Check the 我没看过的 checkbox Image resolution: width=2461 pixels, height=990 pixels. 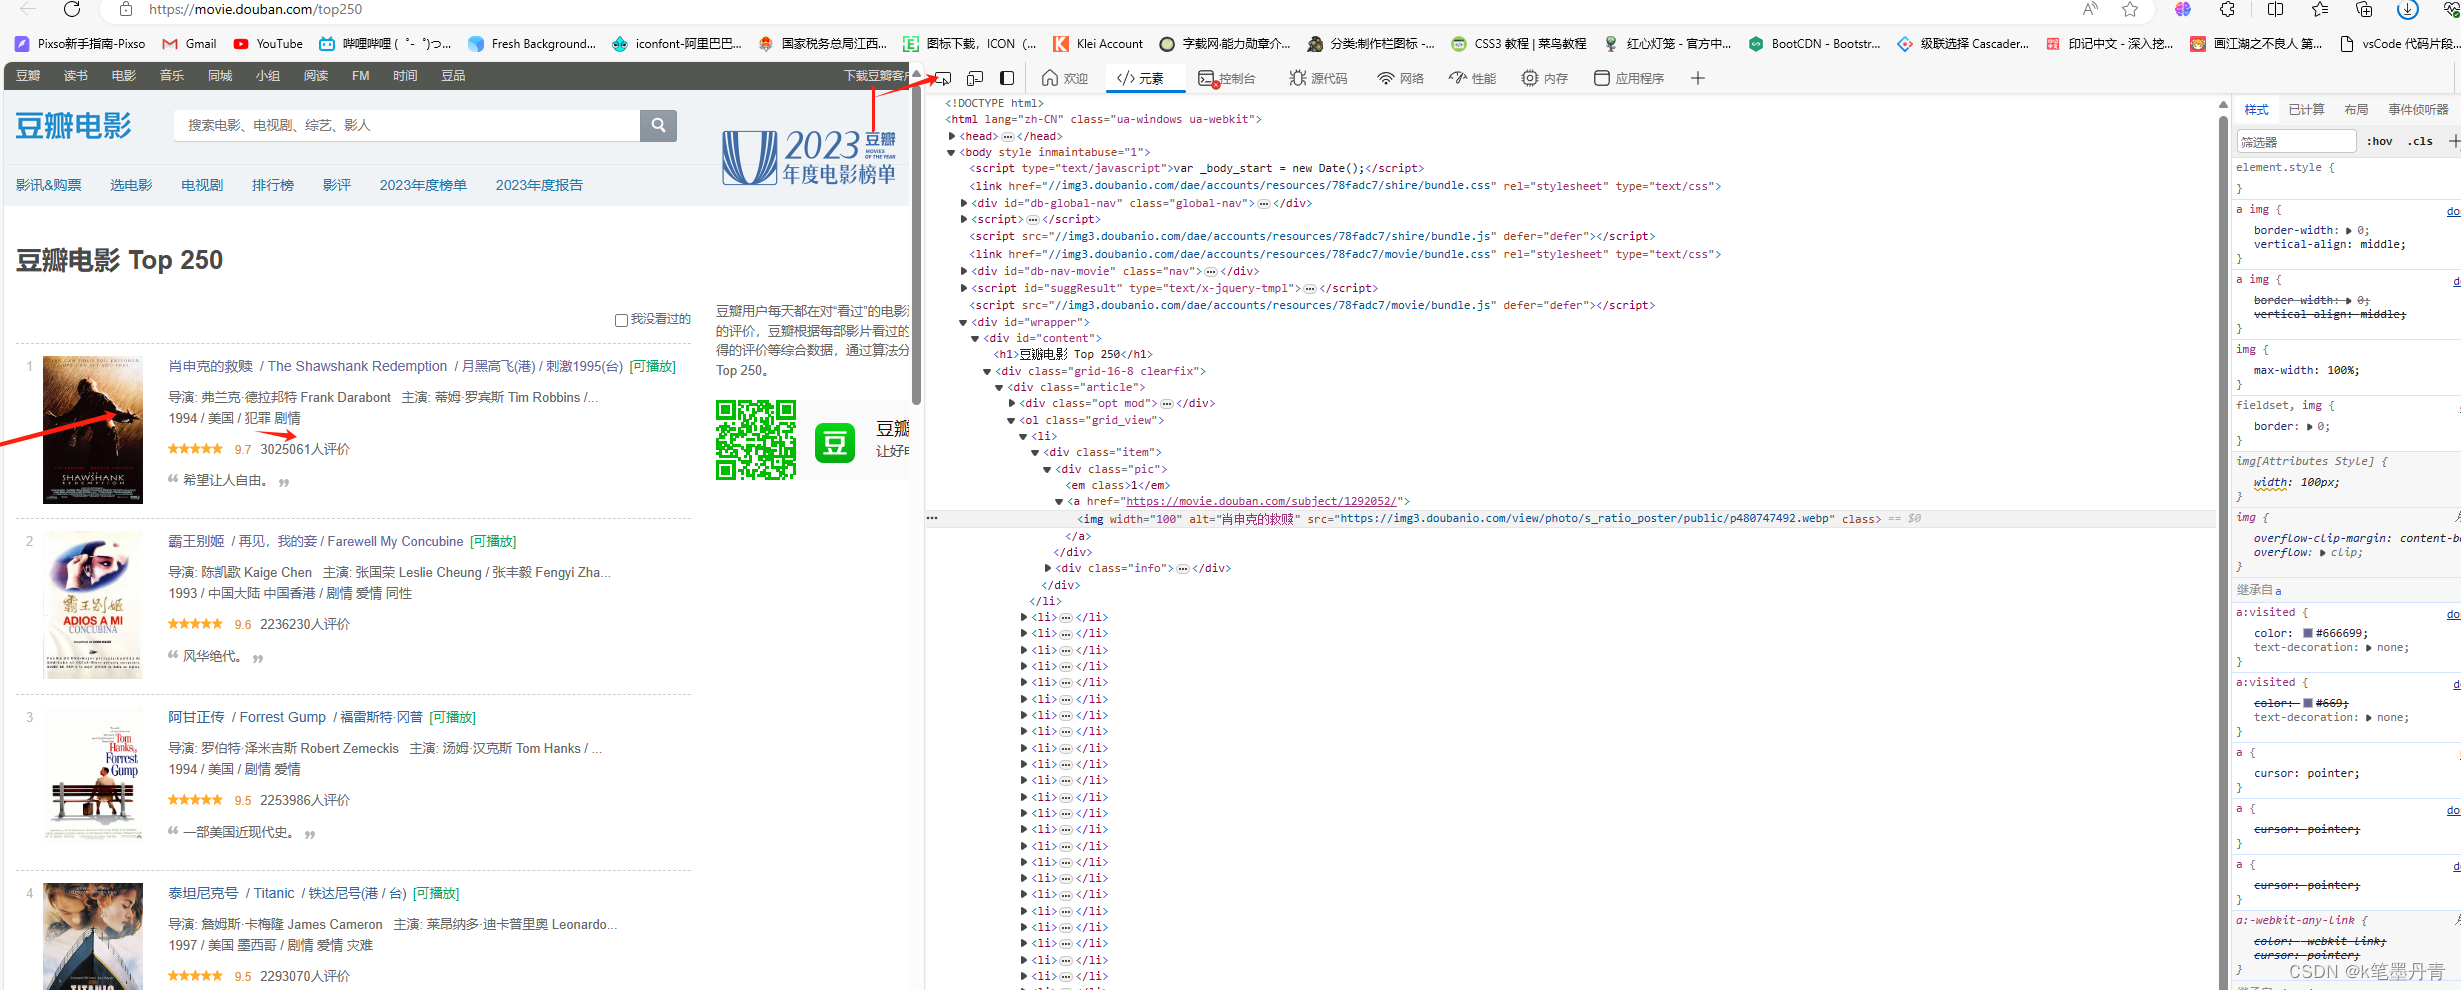621,320
